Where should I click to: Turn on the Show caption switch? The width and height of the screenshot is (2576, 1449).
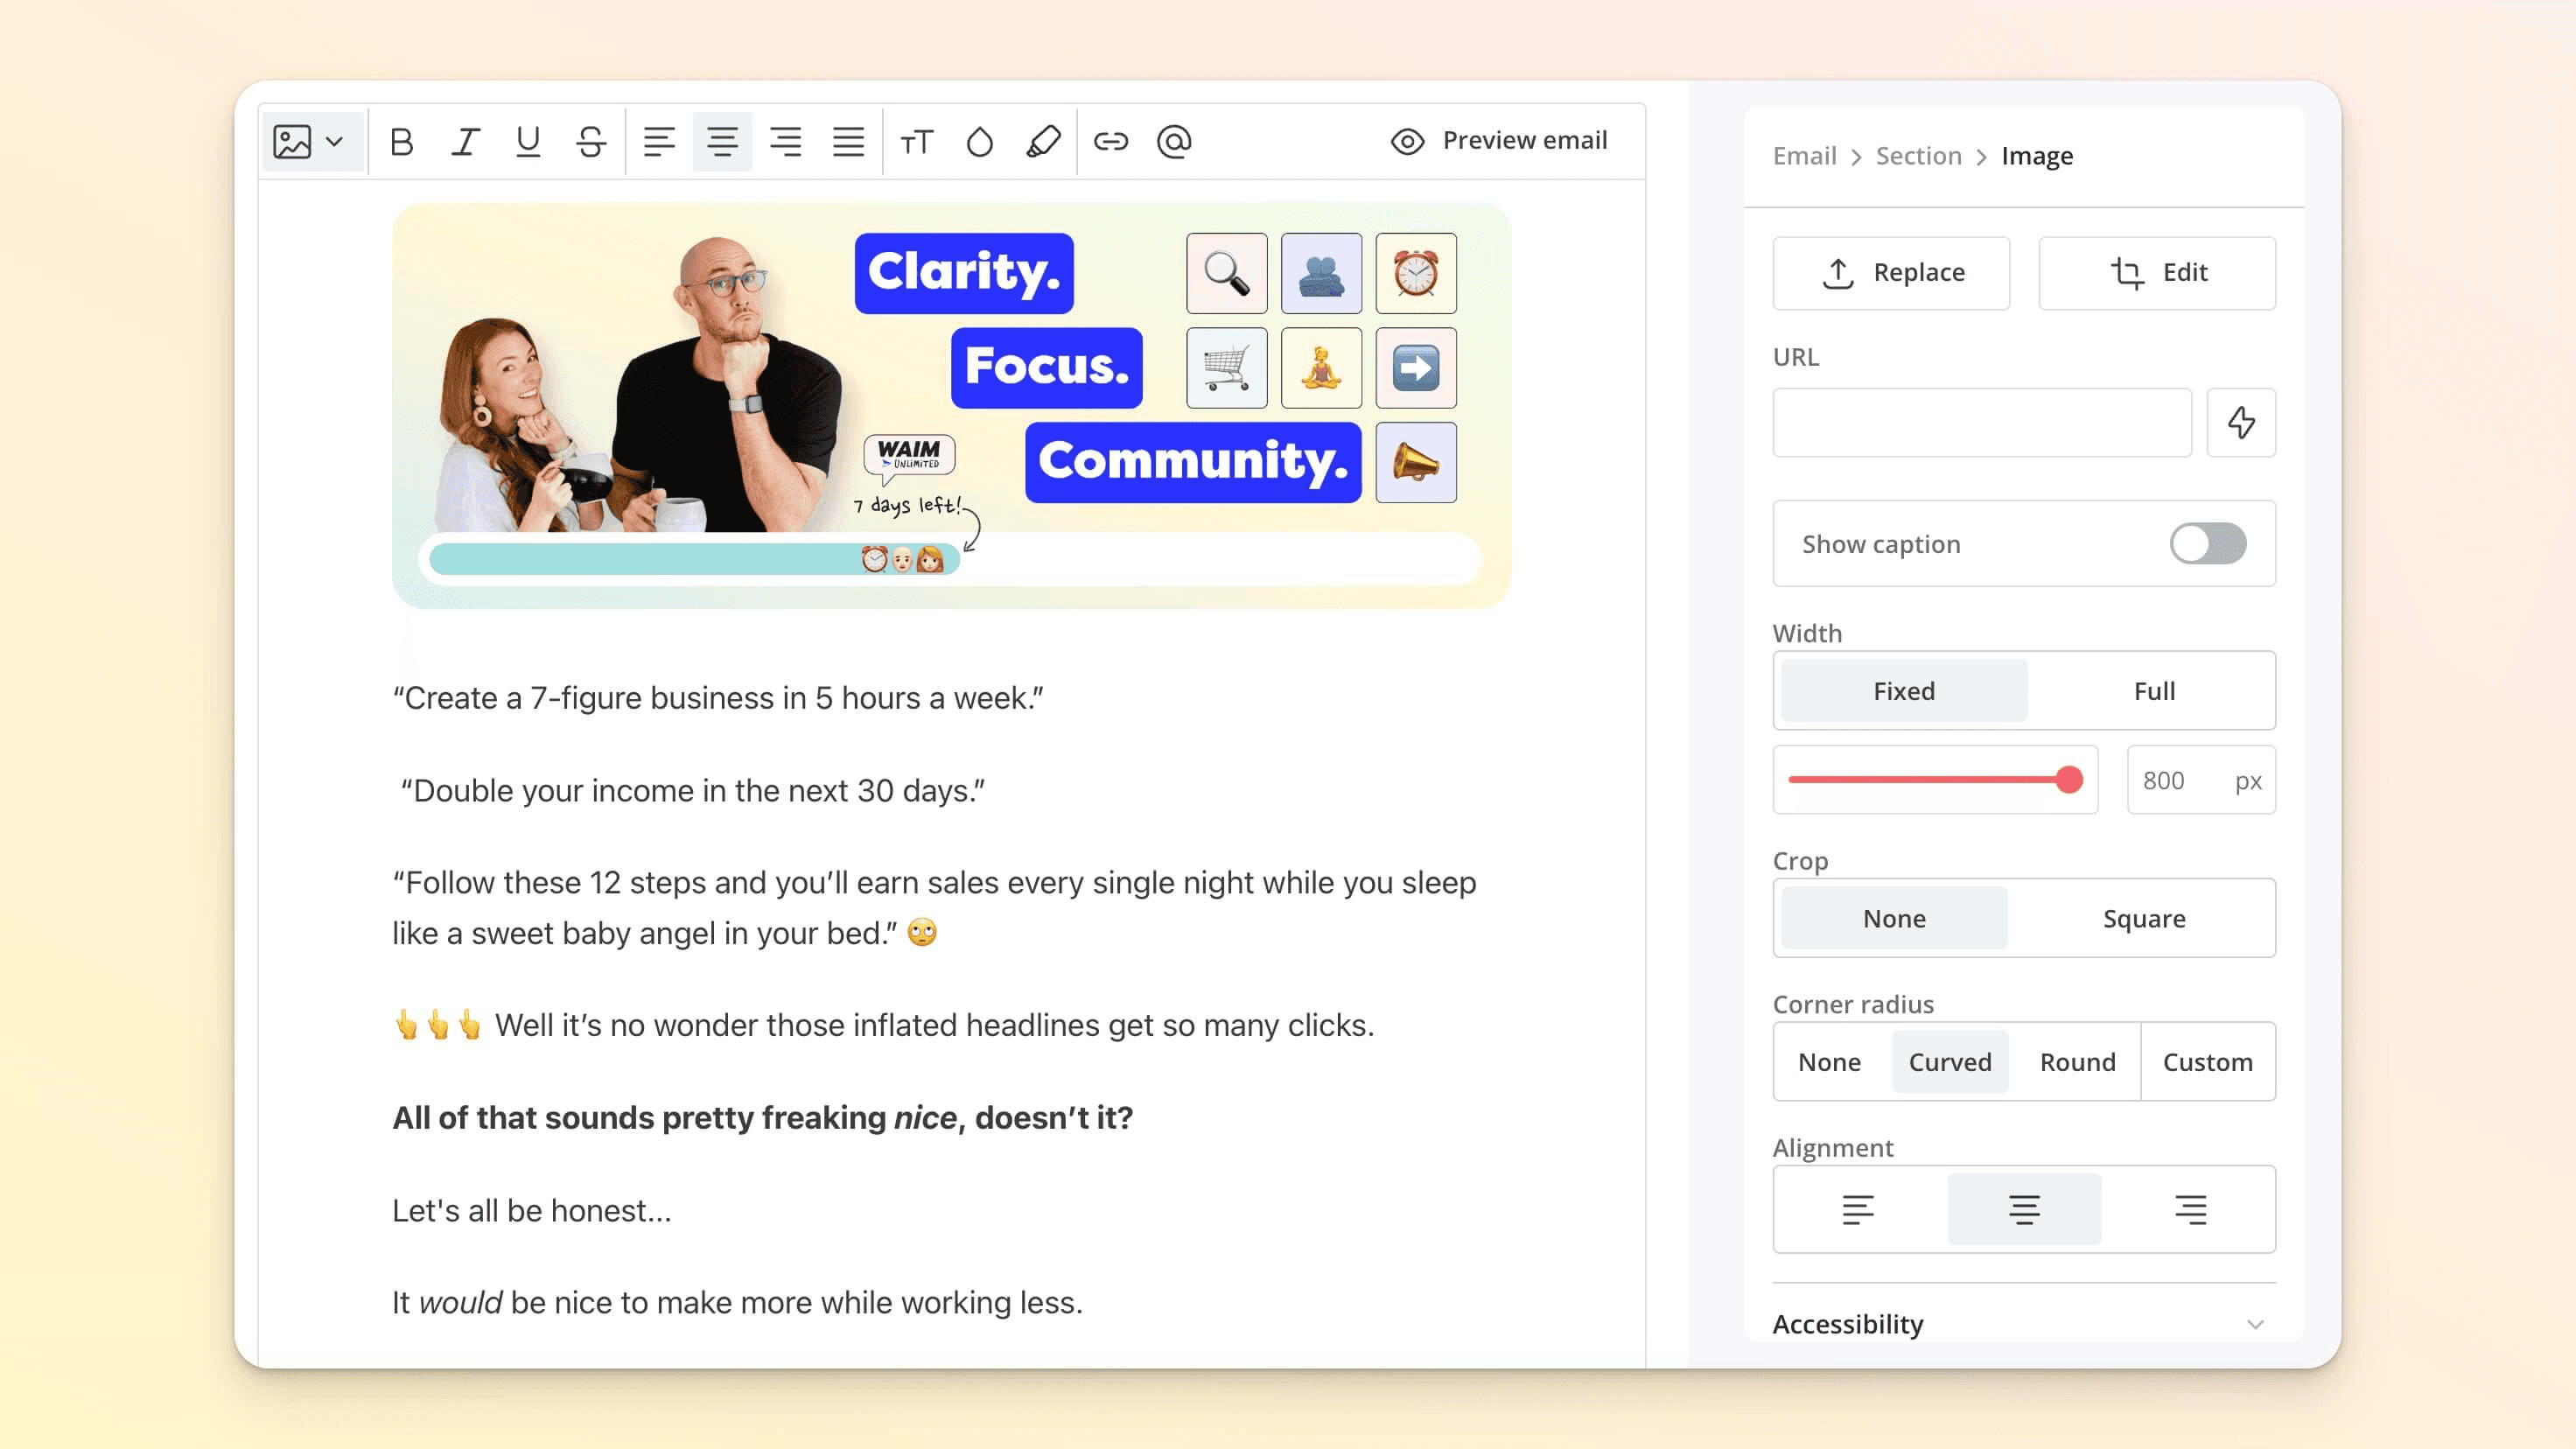point(2207,544)
